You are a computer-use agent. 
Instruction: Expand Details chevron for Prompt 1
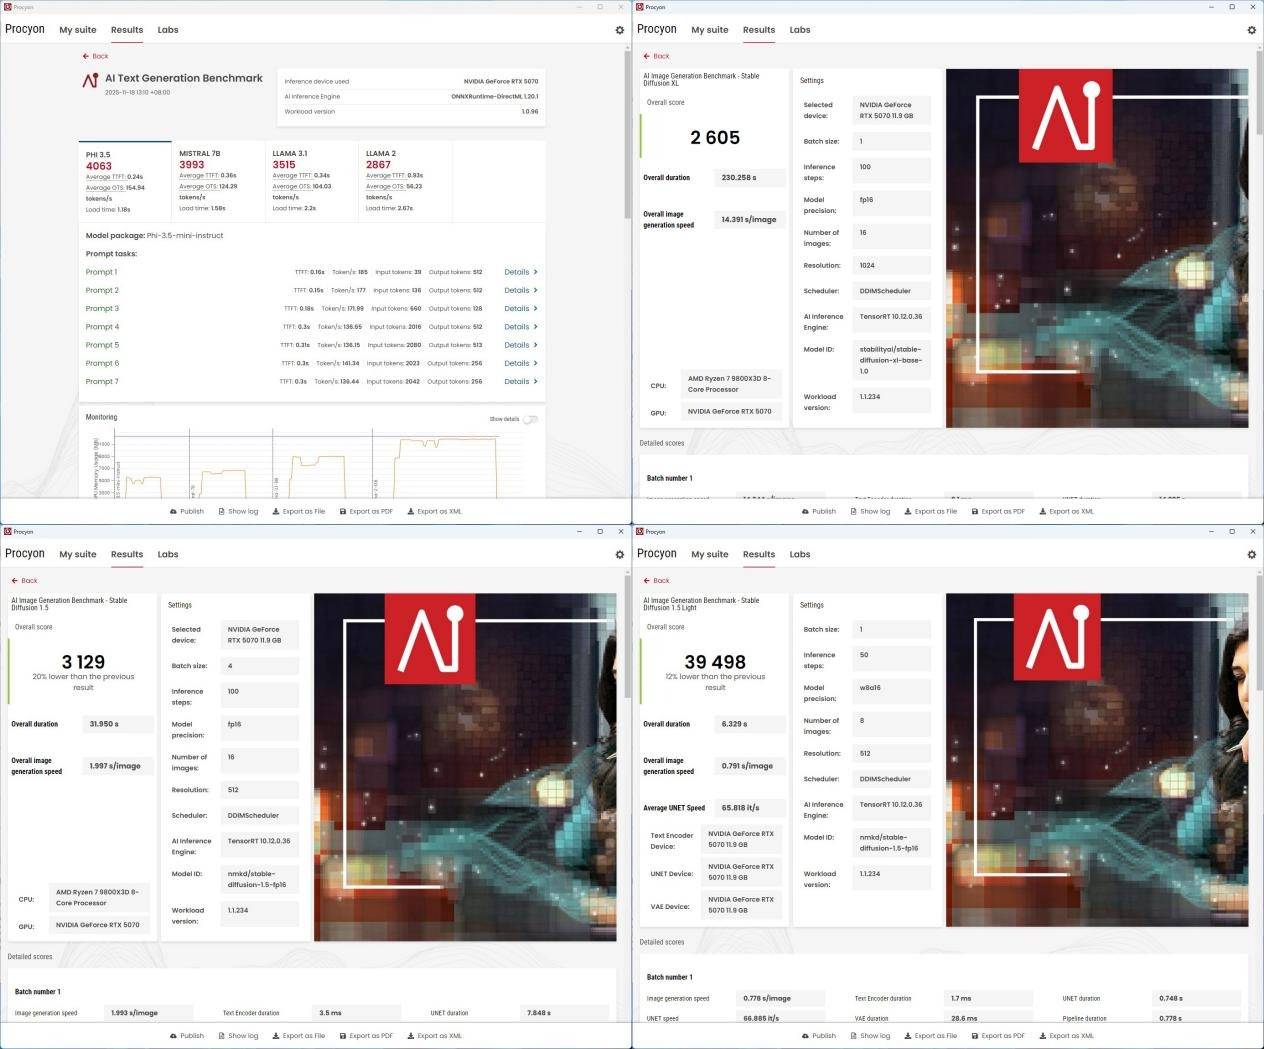pyautogui.click(x=521, y=272)
